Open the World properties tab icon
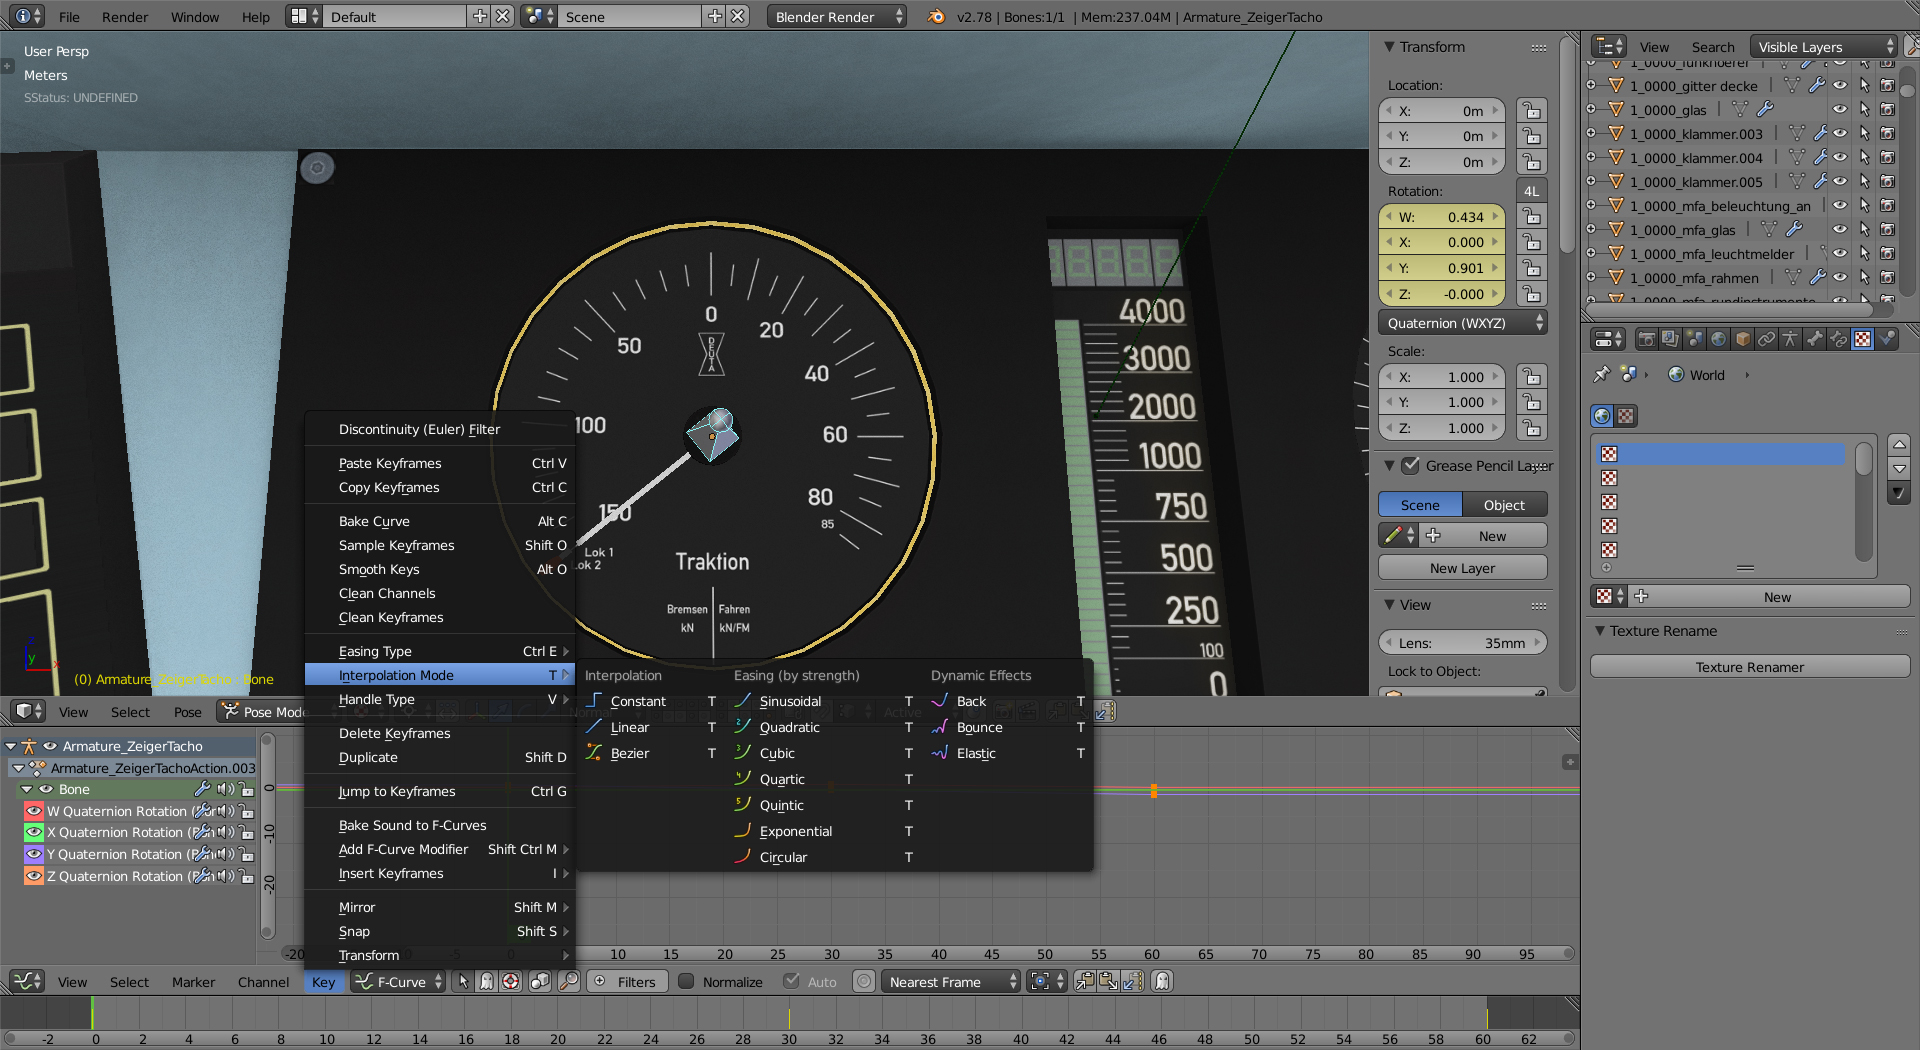Viewport: 1920px width, 1050px height. click(1718, 339)
